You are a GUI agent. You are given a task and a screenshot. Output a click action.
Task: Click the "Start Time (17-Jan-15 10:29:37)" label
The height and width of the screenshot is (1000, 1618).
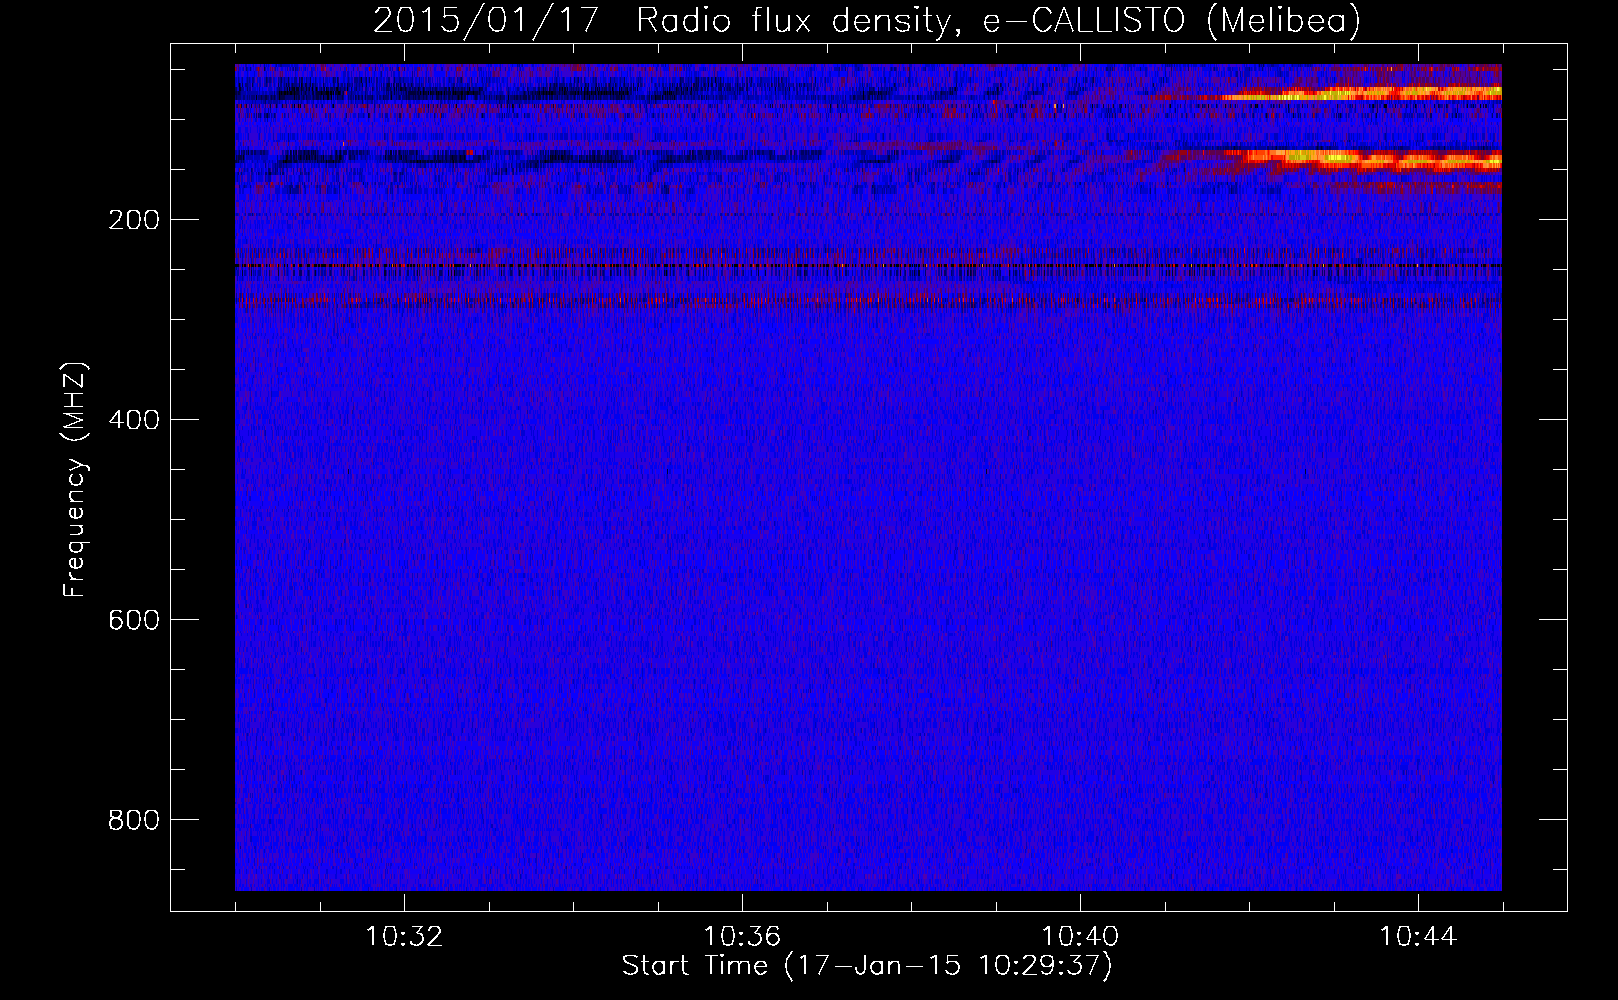point(867,966)
